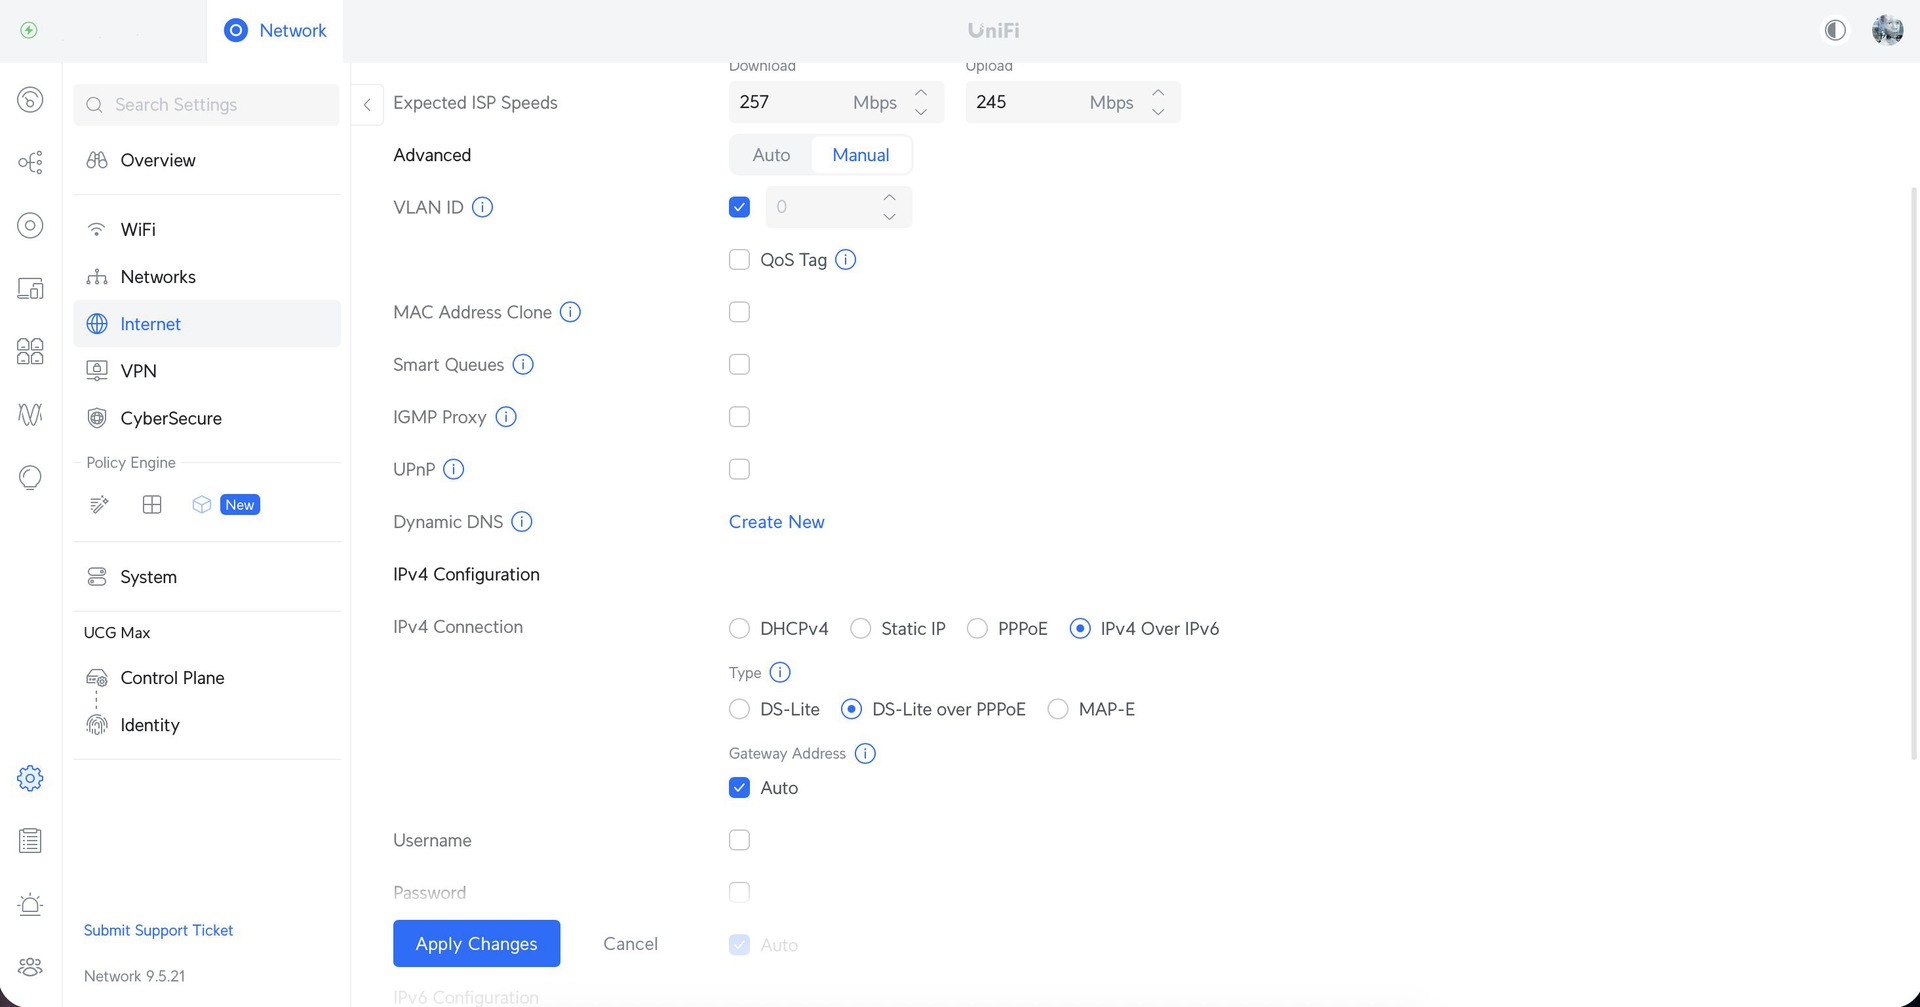Viewport: 1920px width, 1007px height.
Task: Decrease the VLAN ID value
Action: 889,217
